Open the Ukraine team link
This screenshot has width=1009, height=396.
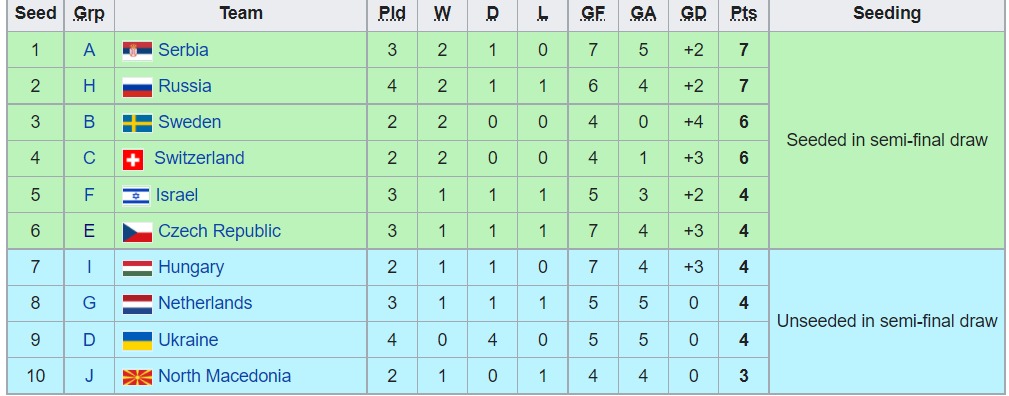(x=188, y=339)
